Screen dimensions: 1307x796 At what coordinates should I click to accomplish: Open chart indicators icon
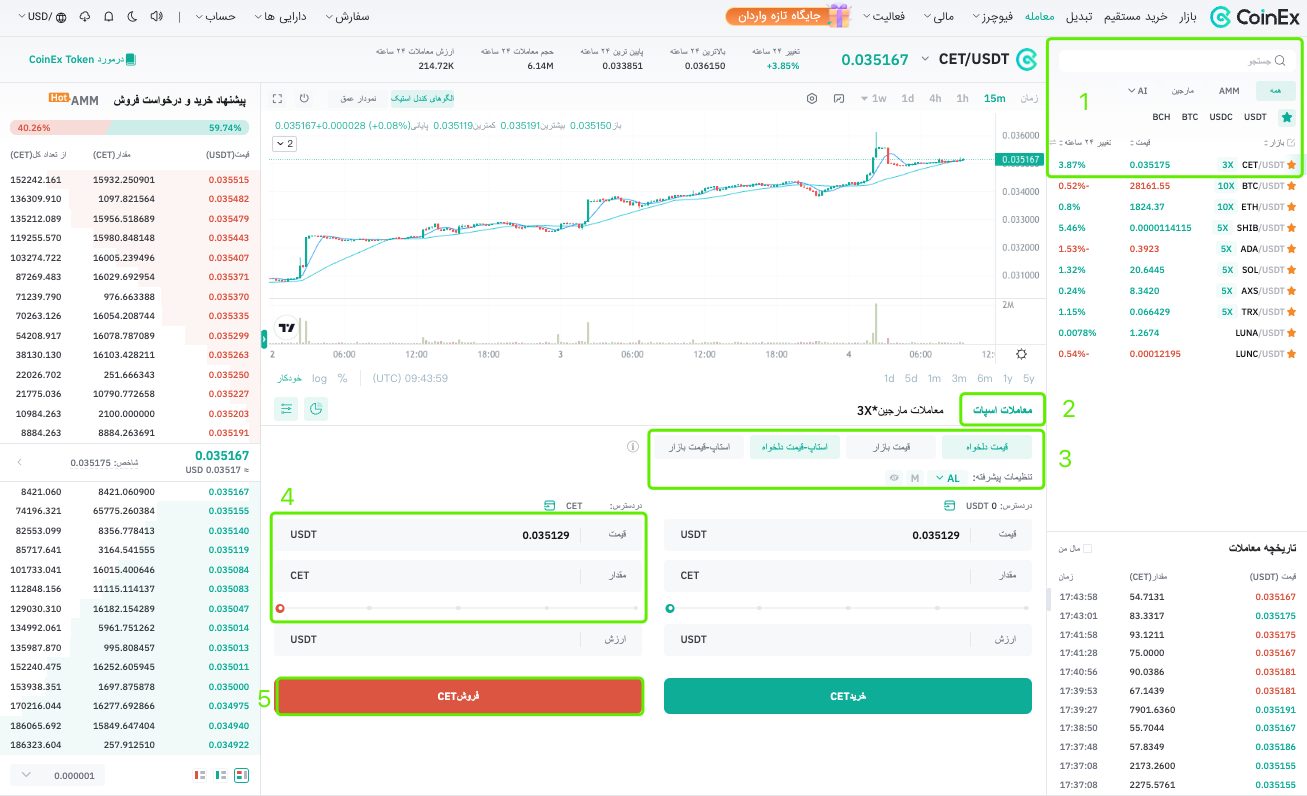838,98
